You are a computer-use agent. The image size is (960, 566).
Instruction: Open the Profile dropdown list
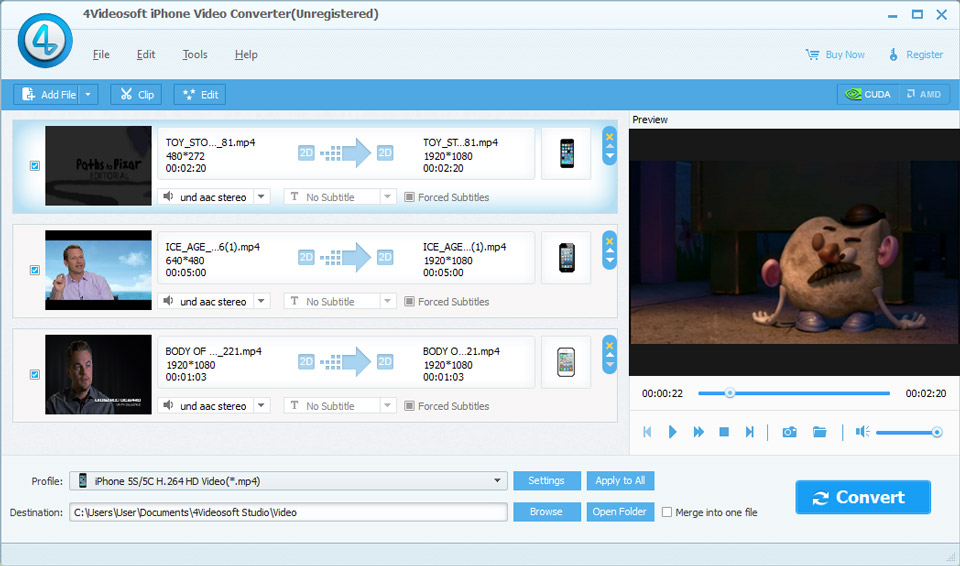click(288, 481)
